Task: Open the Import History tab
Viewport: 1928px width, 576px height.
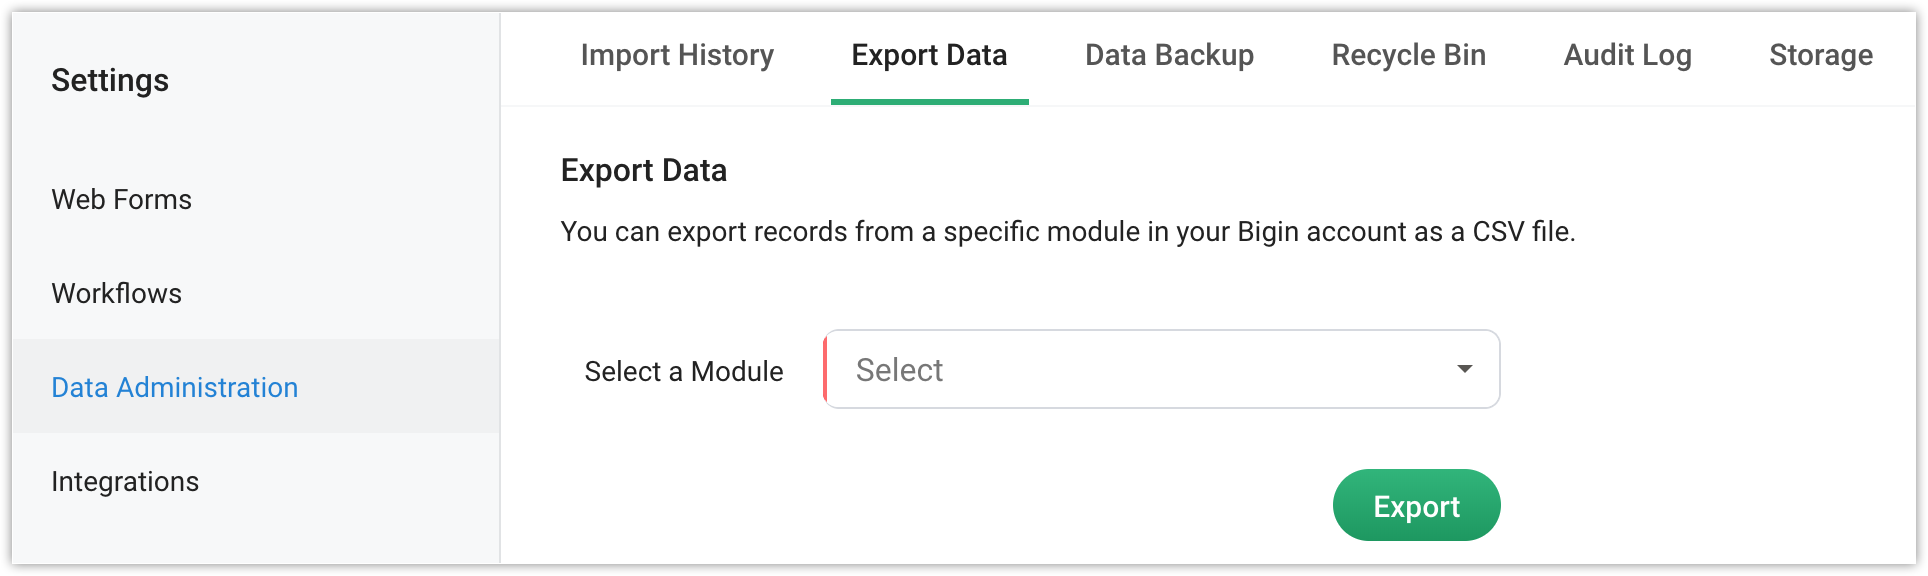Action: tap(677, 55)
